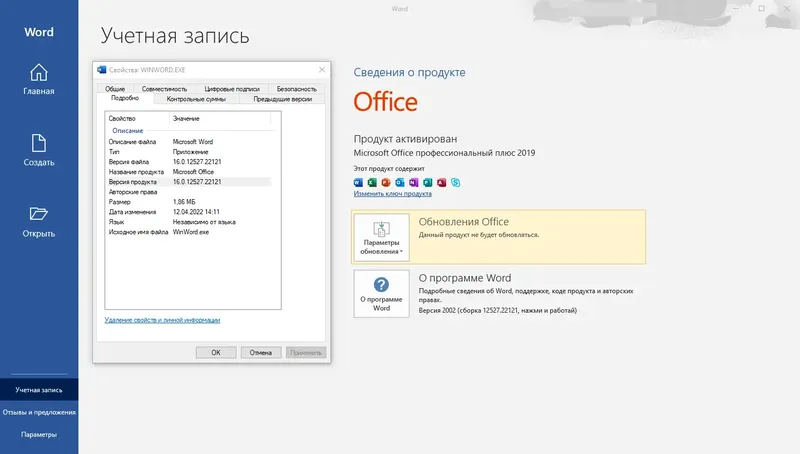Click the Изменить ключ продукта link
The width and height of the screenshot is (800, 454).
(x=392, y=194)
